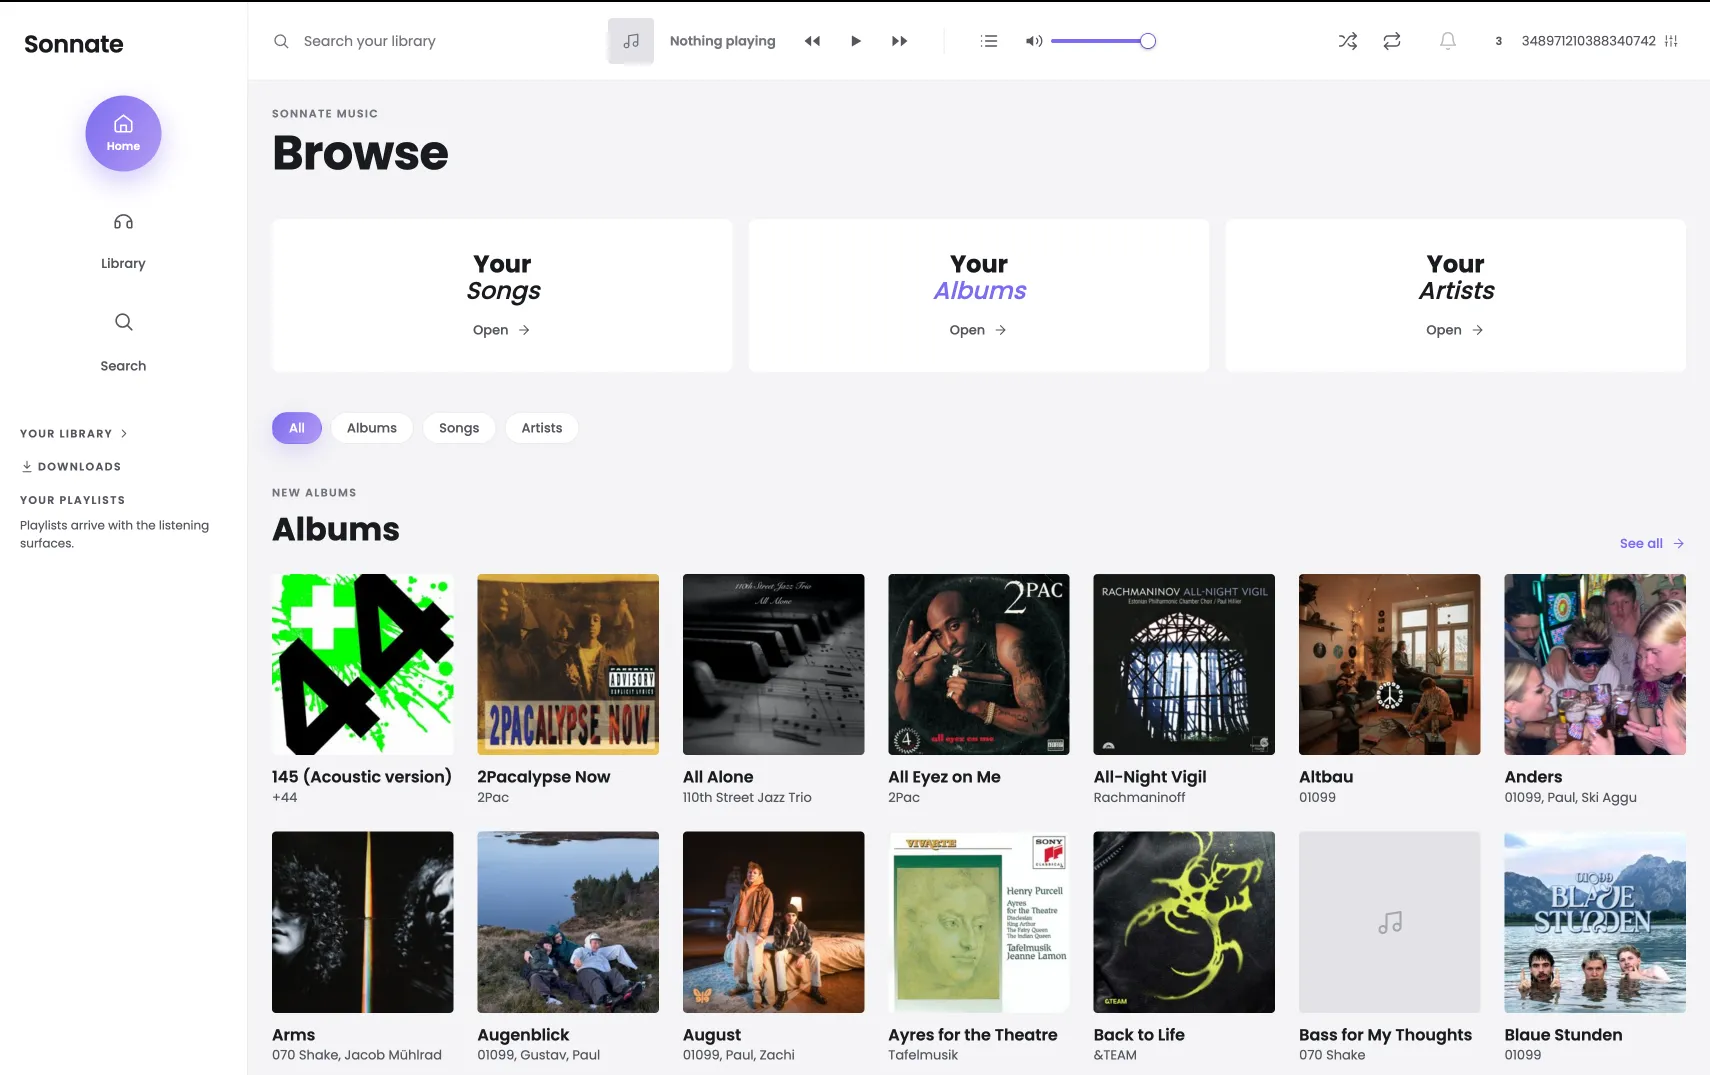This screenshot has height=1075, width=1710.
Task: Open the August album cover
Action: click(x=774, y=922)
